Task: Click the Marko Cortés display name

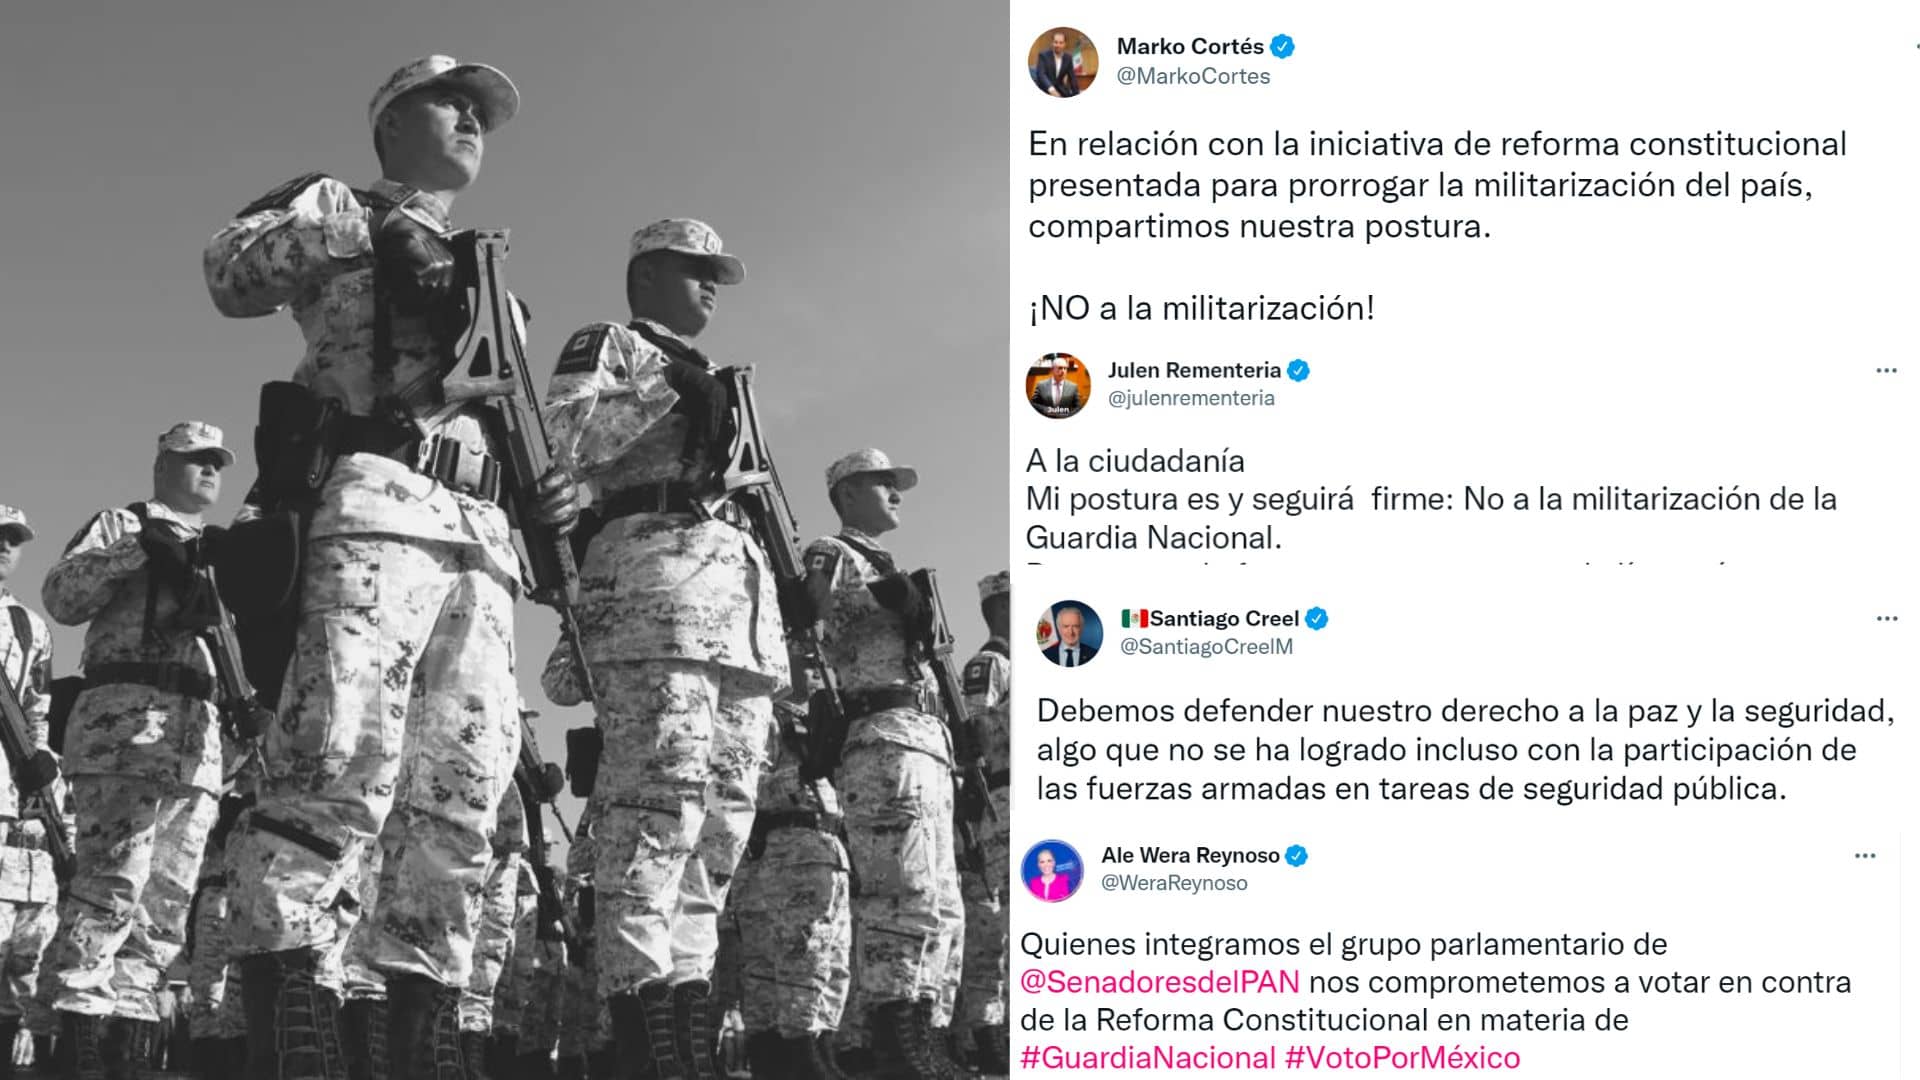Action: 1190,46
